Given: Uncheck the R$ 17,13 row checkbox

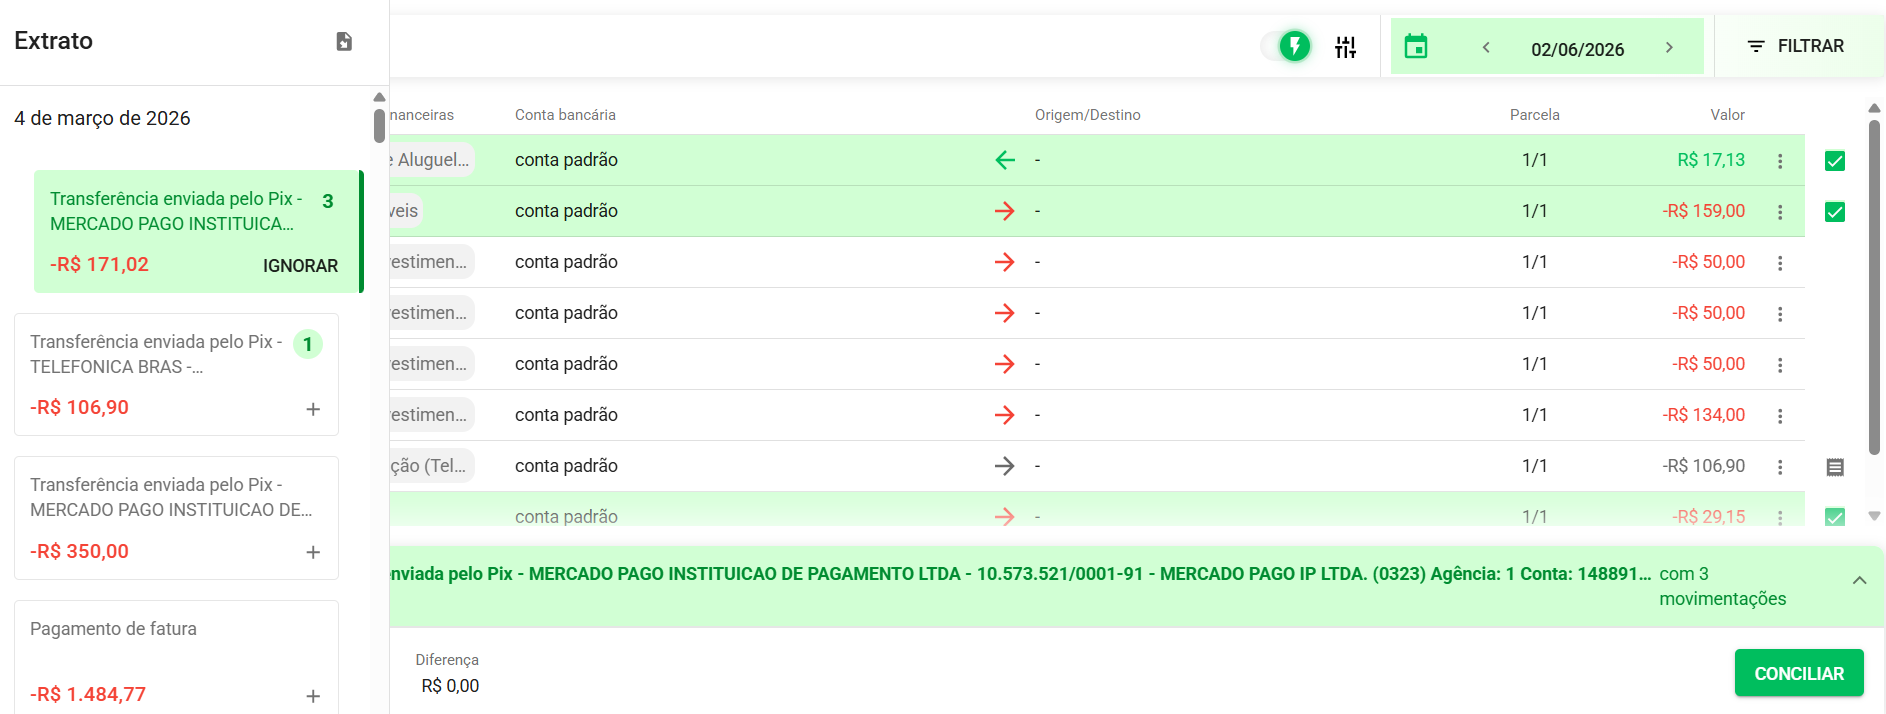Looking at the screenshot, I should [1835, 161].
